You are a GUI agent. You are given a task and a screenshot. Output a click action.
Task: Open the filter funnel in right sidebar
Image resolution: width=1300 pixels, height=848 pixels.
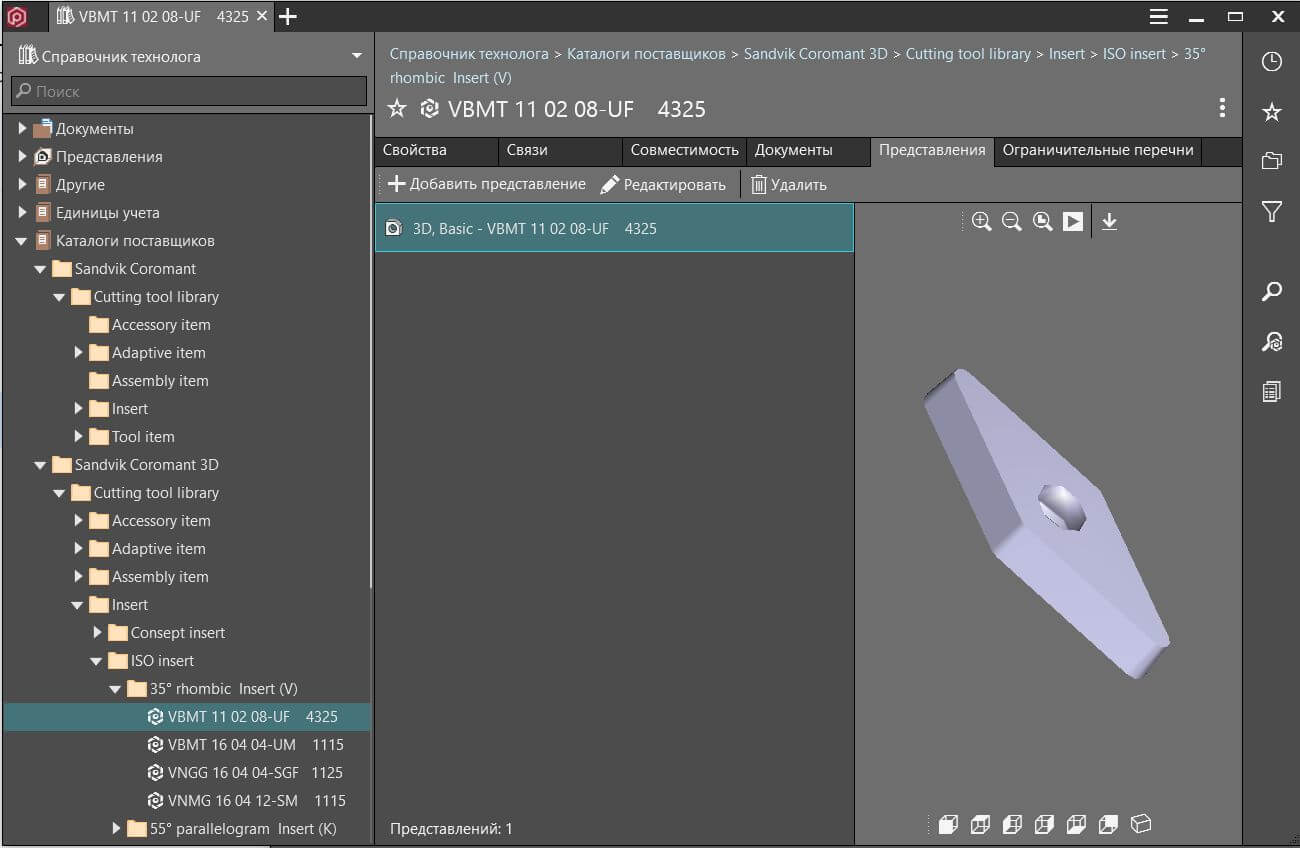tap(1271, 211)
